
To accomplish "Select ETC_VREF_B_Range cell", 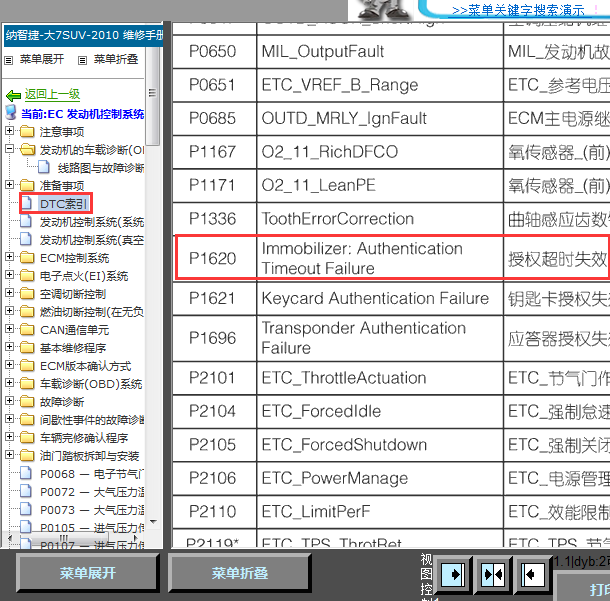I will pyautogui.click(x=380, y=85).
